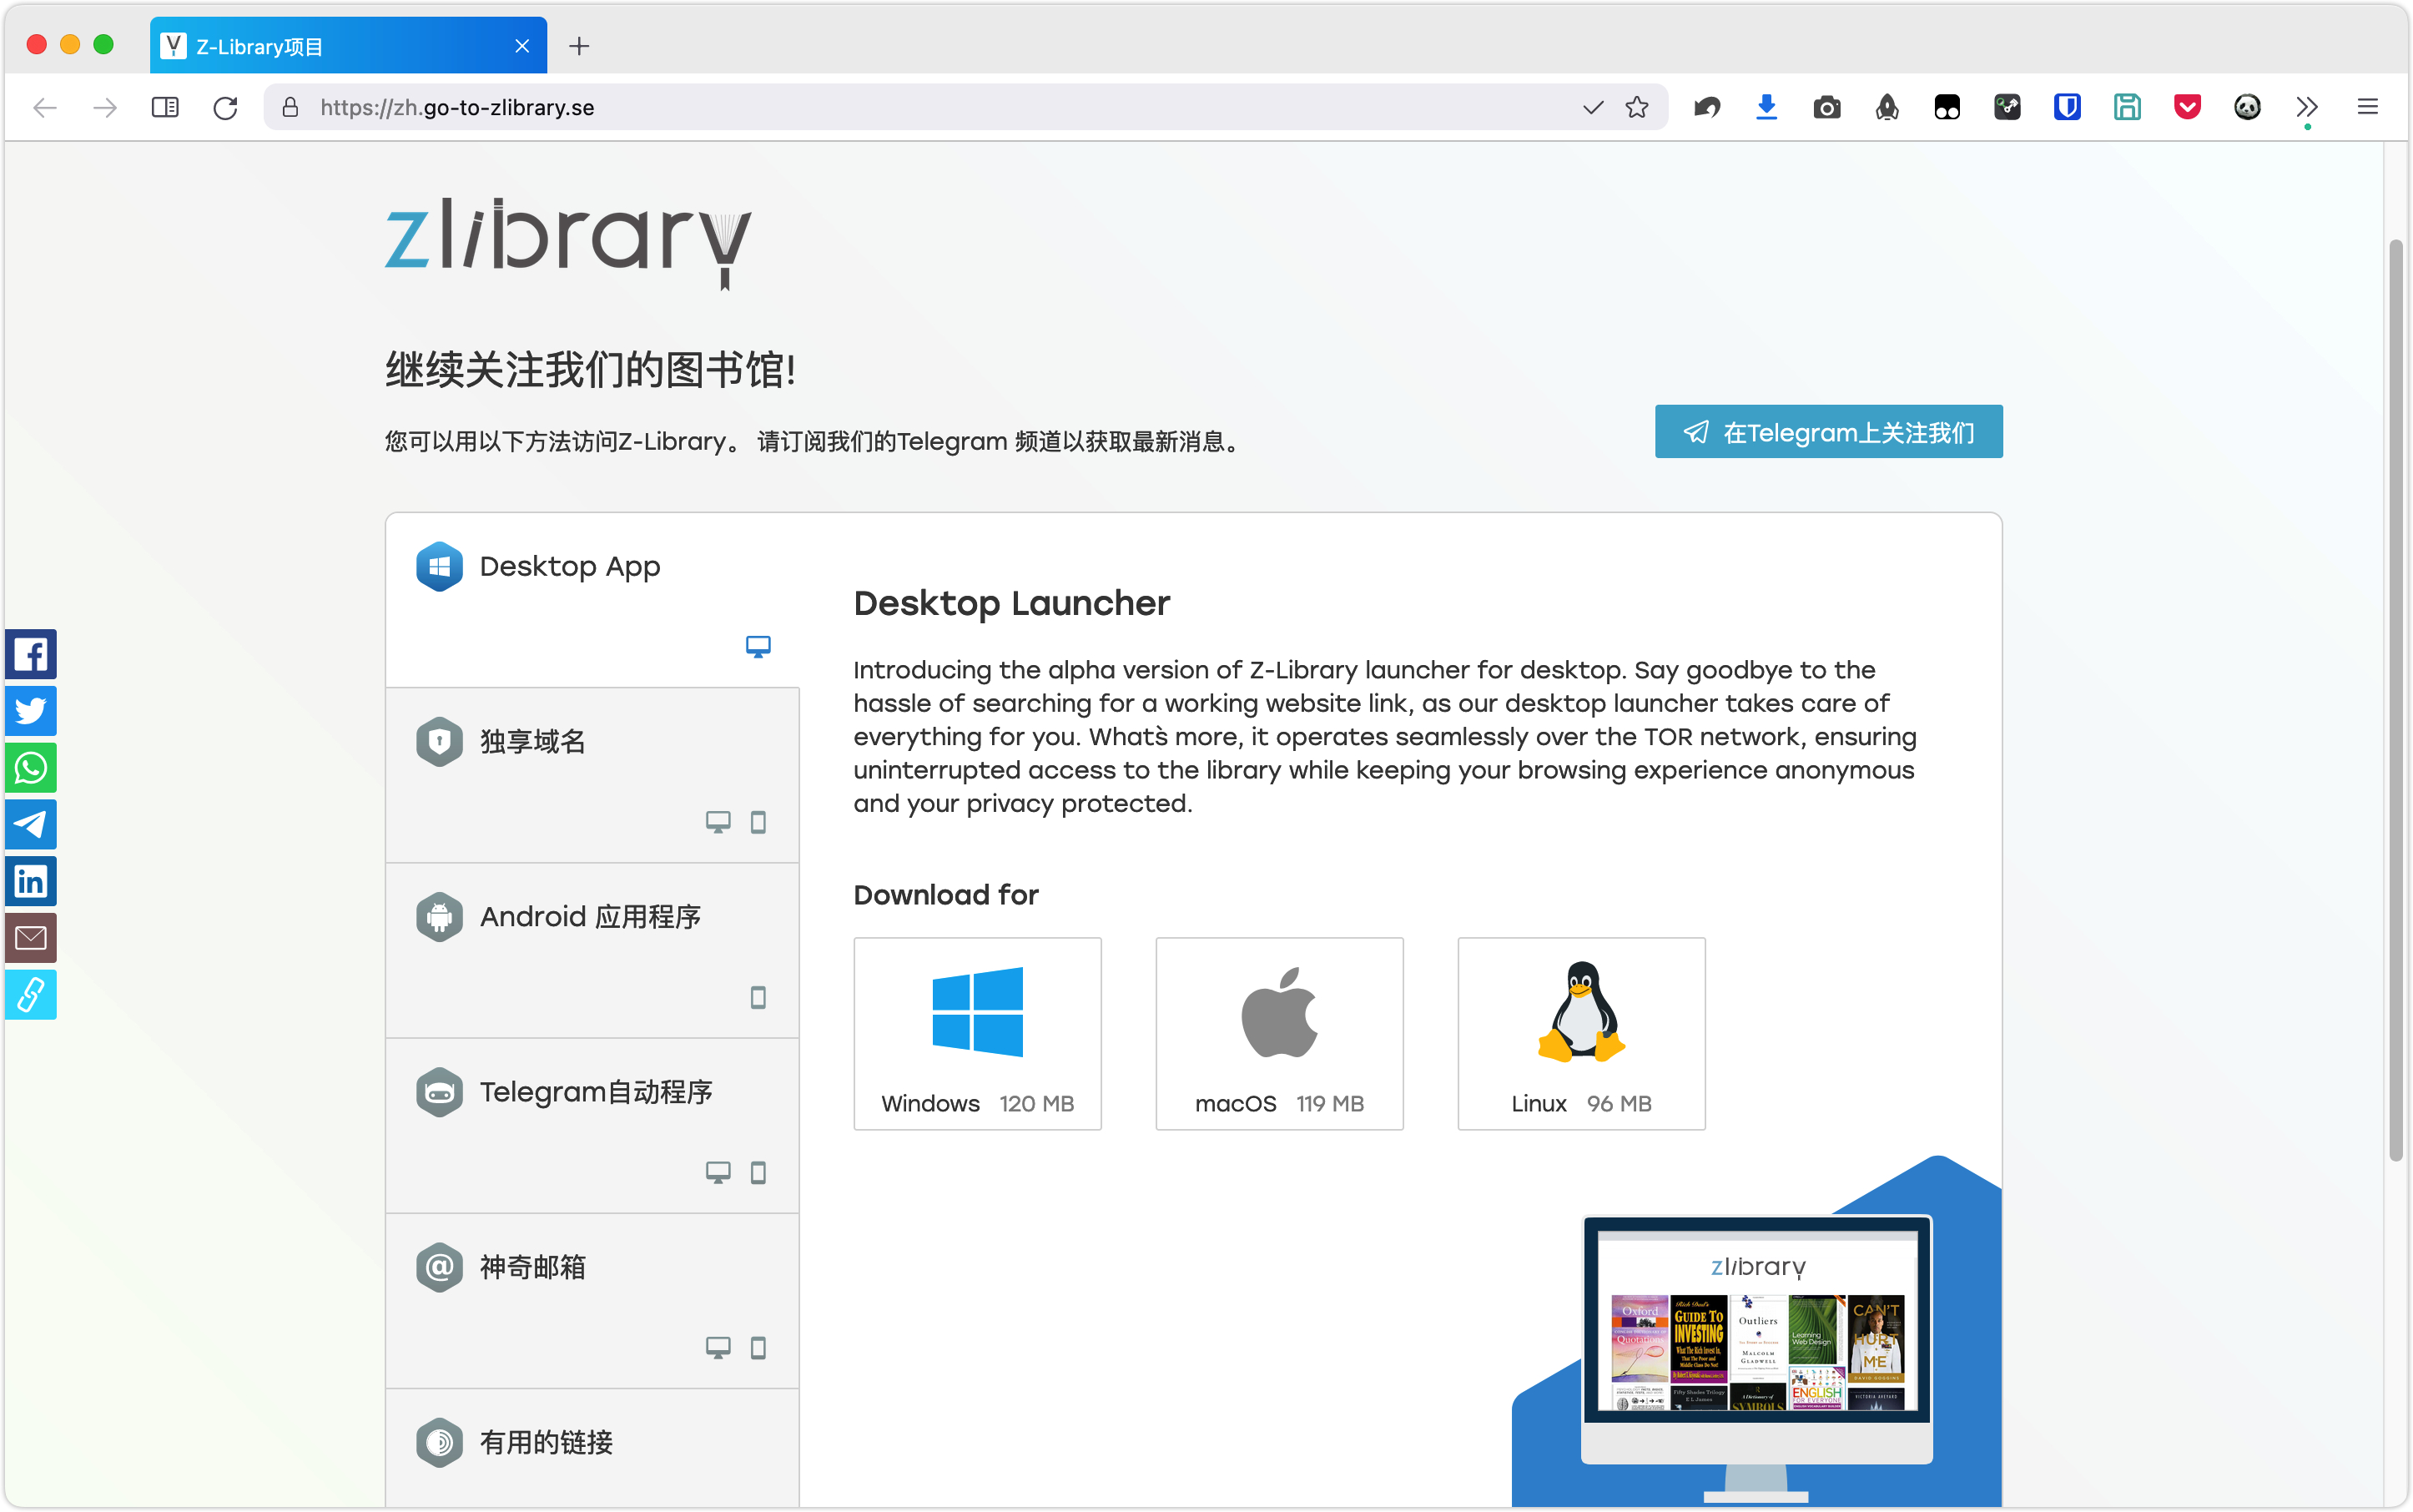Screen dimensions: 2413x1512
Task: Save this page to Pocket
Action: point(2188,107)
